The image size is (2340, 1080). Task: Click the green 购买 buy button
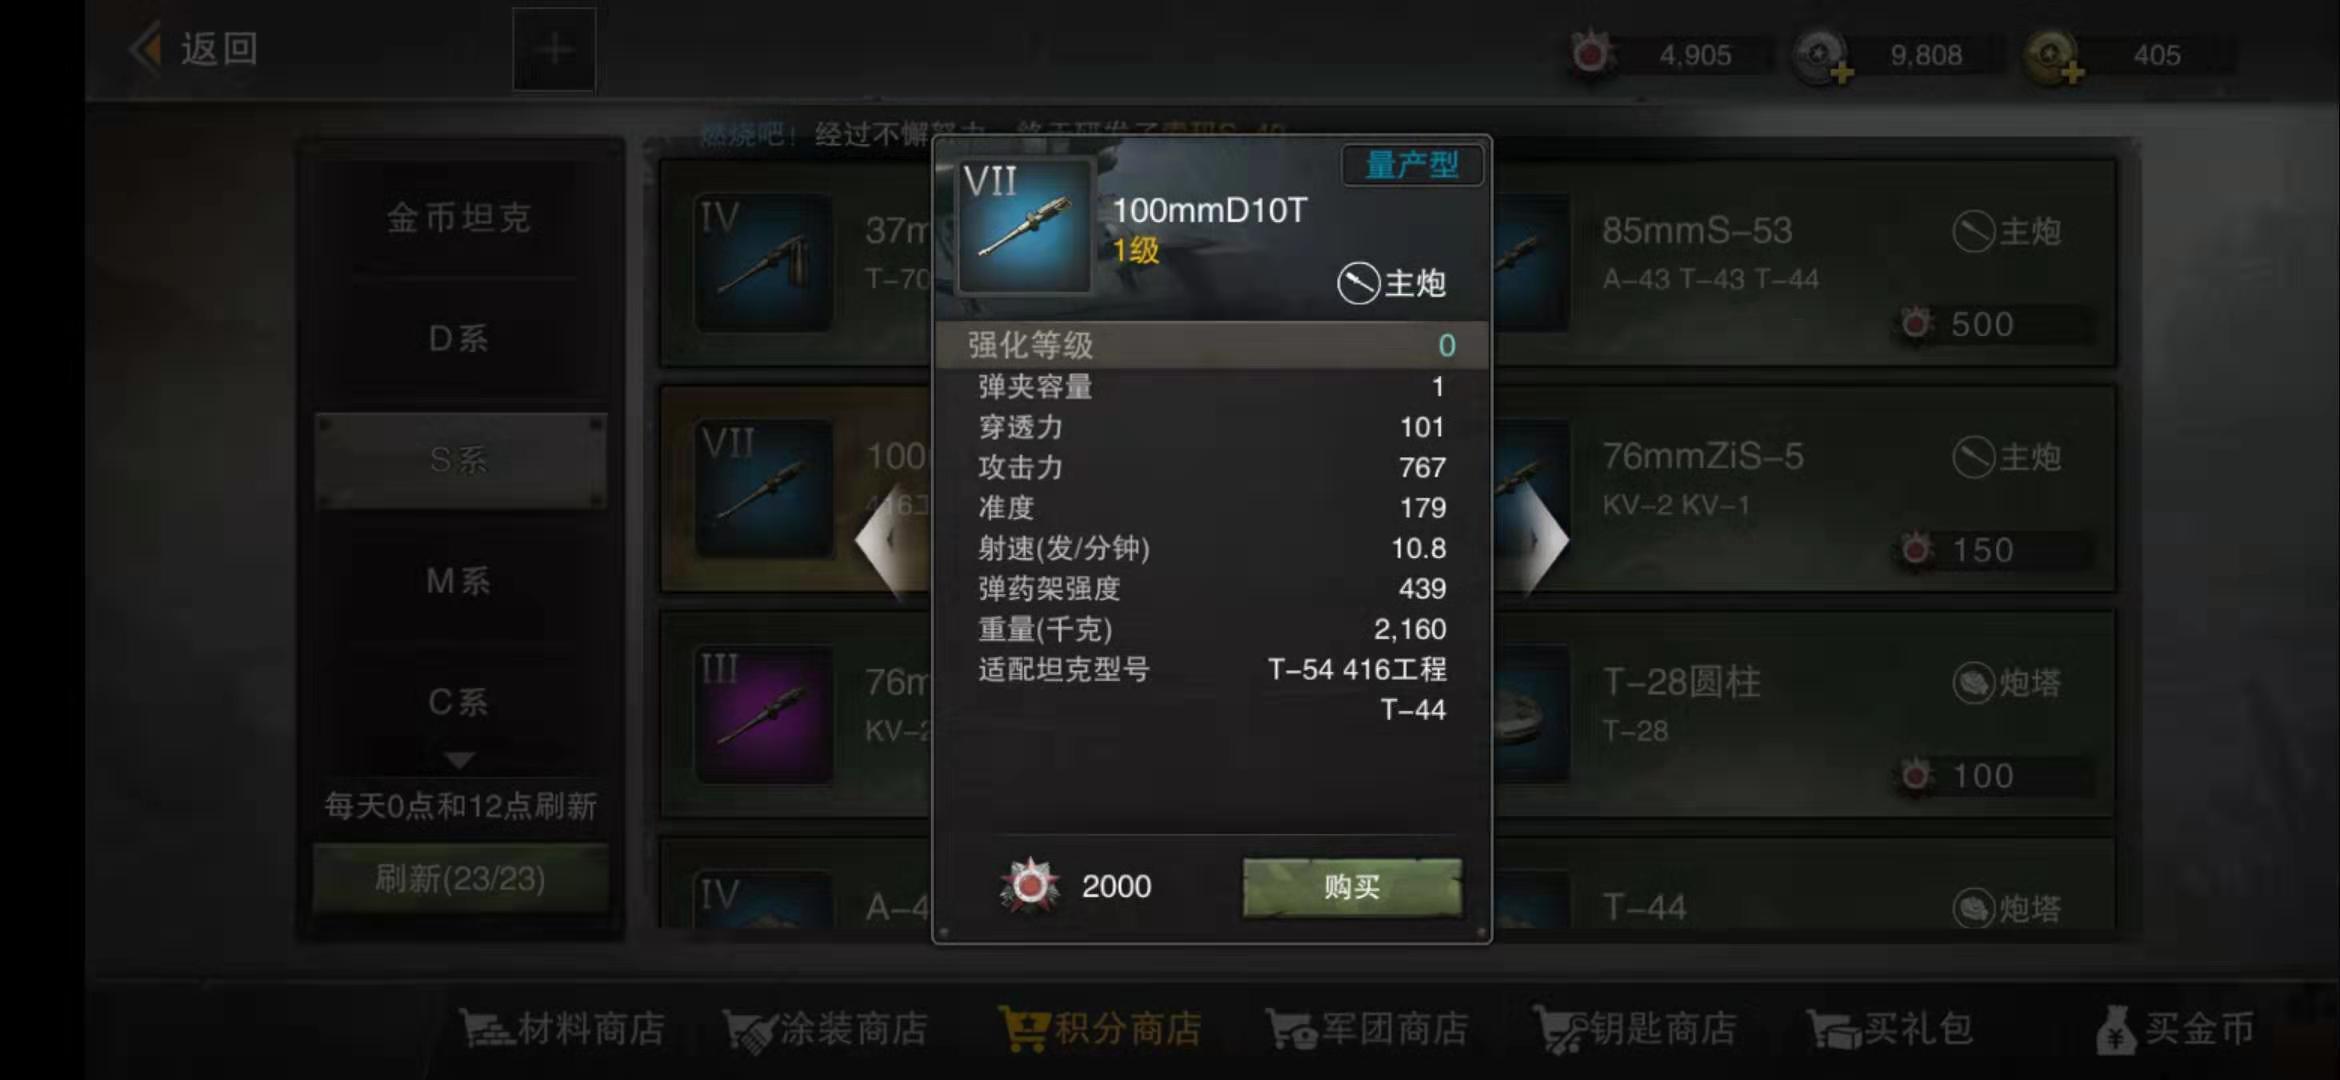pos(1352,886)
